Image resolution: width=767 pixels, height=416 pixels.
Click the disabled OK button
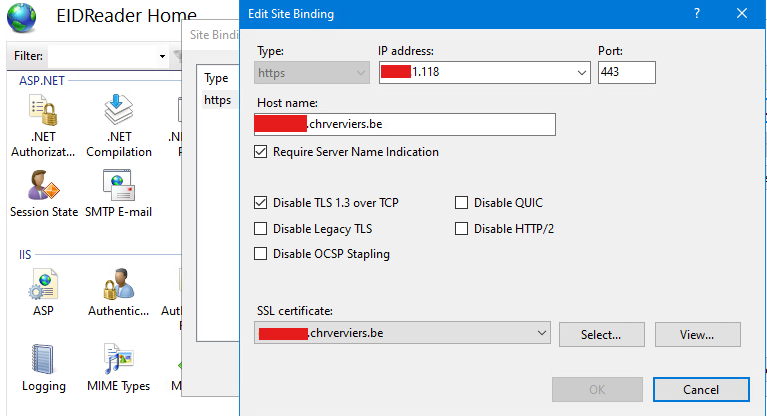point(597,390)
